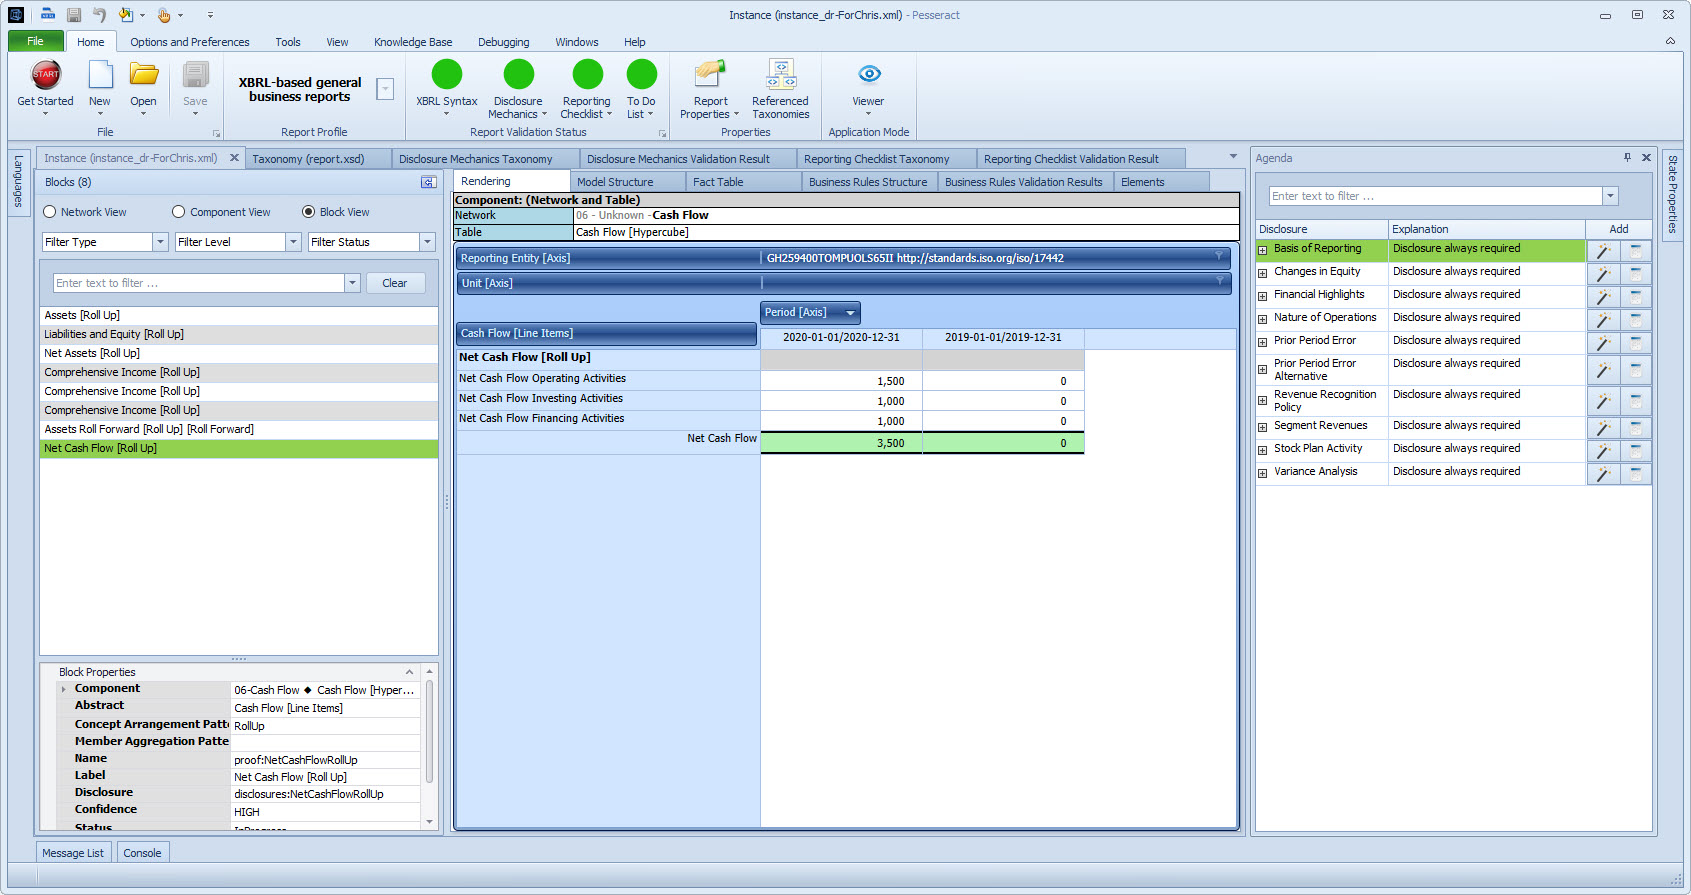Click the Disclosure Mechanics green status circle
Screen dimensions: 1691x895
coord(518,75)
